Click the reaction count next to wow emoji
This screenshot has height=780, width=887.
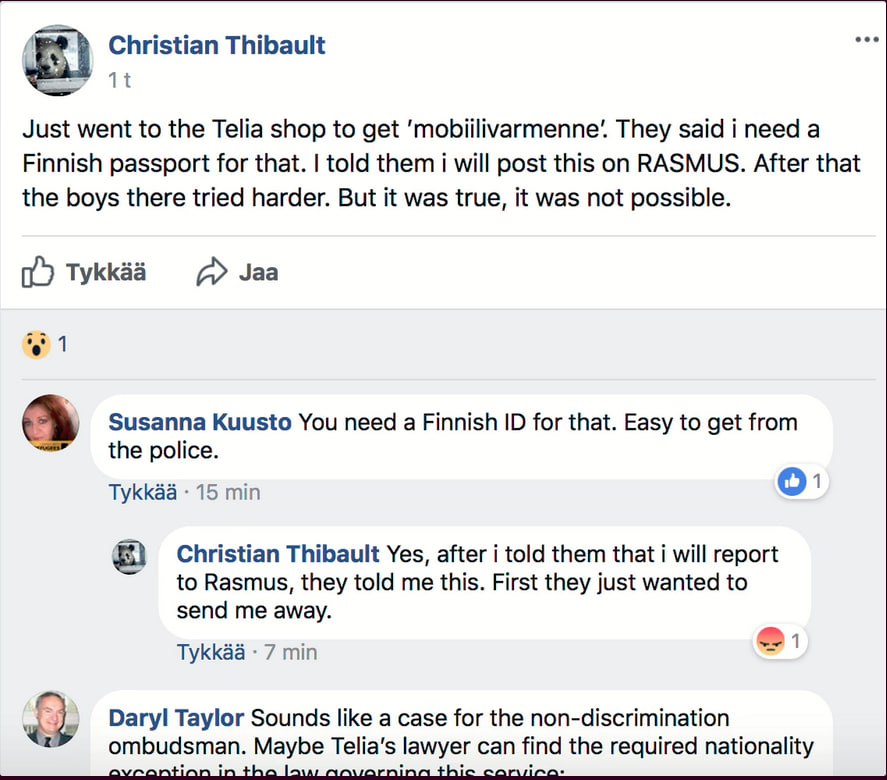(62, 345)
